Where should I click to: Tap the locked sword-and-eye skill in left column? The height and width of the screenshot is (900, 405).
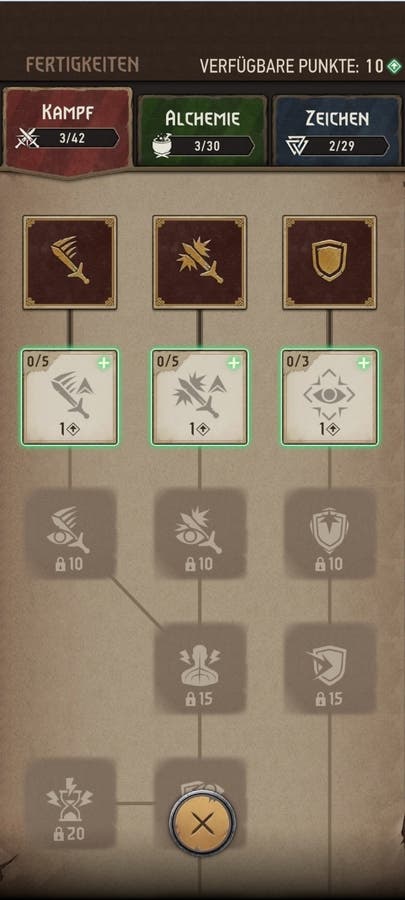(70, 533)
